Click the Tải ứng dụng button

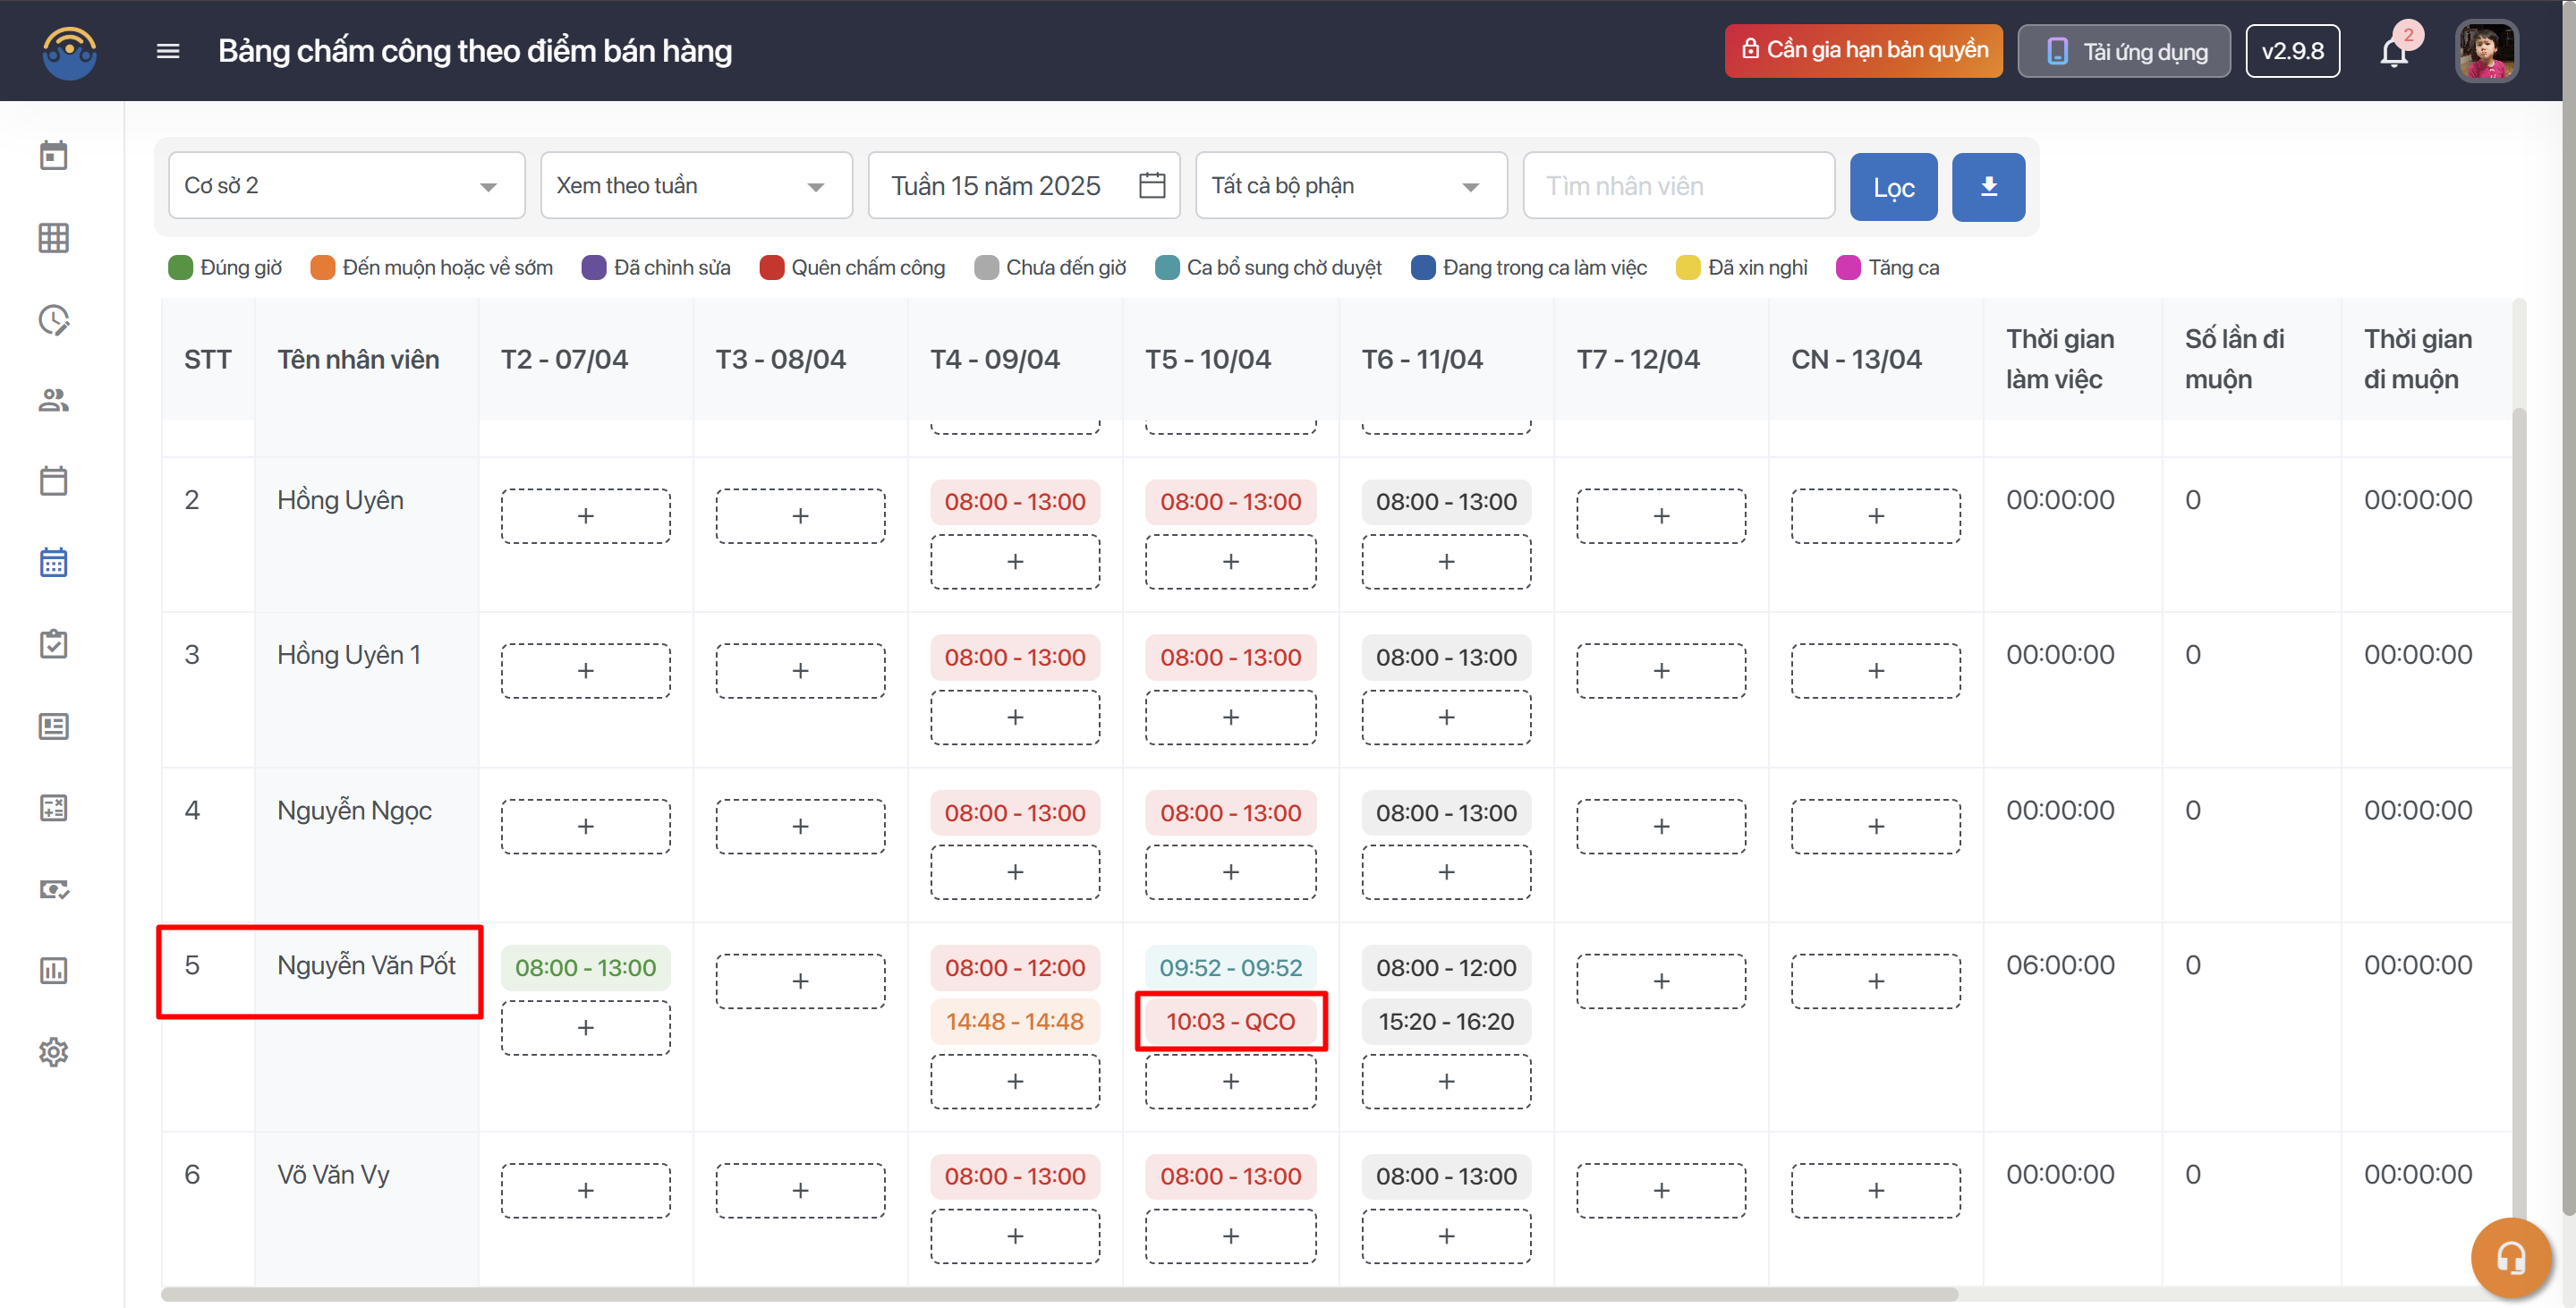[x=2124, y=51]
